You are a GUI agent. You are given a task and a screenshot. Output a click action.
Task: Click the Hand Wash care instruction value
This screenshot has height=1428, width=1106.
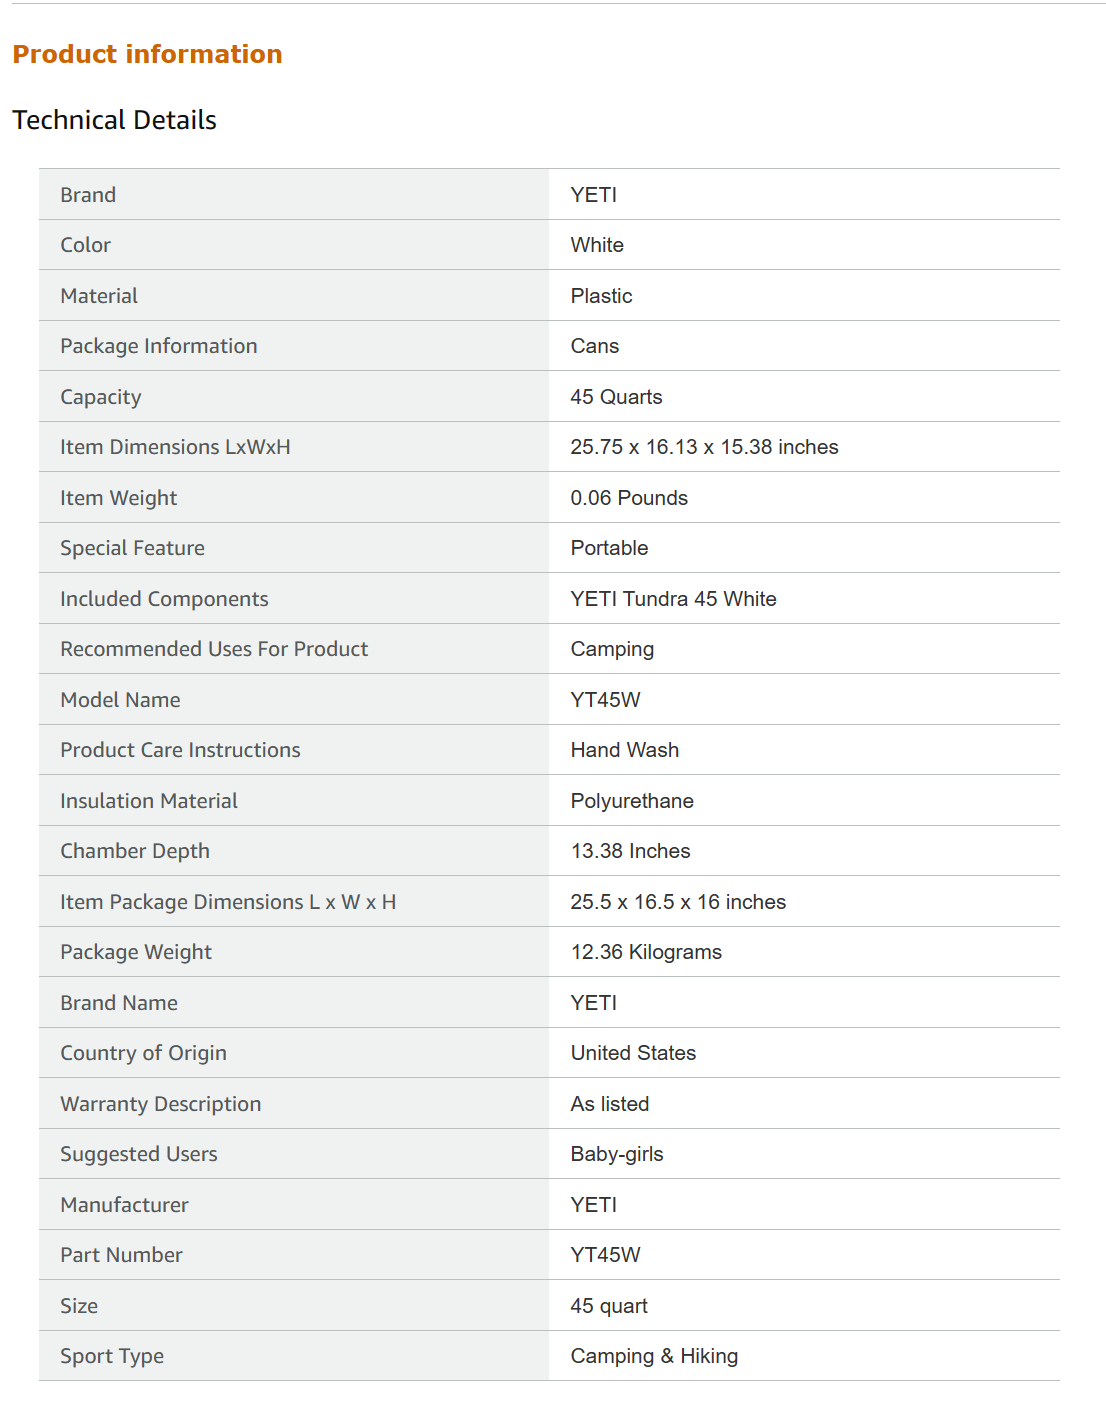[624, 750]
